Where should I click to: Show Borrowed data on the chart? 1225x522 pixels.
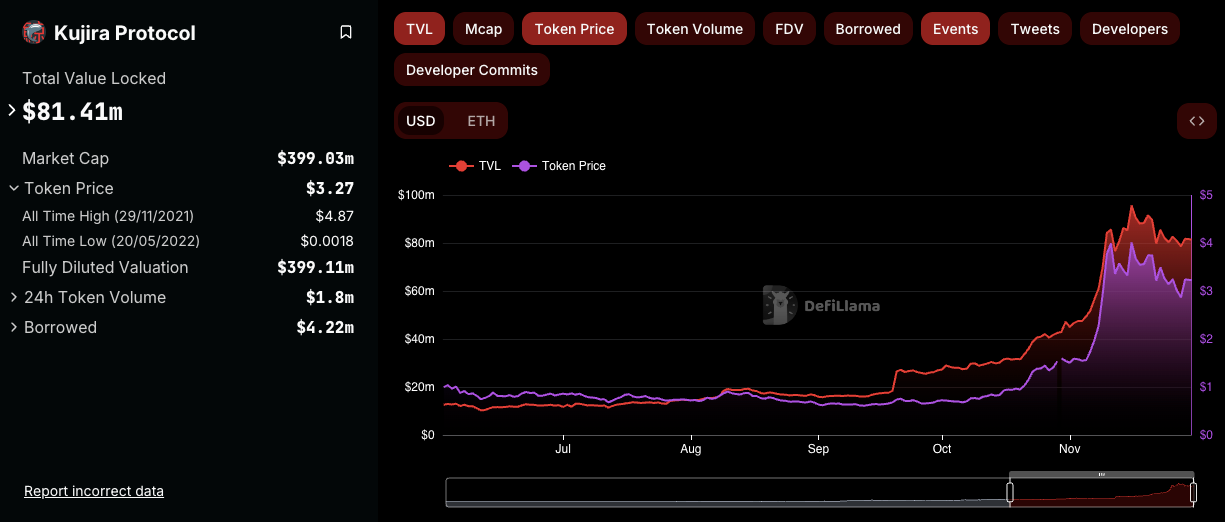click(x=868, y=29)
